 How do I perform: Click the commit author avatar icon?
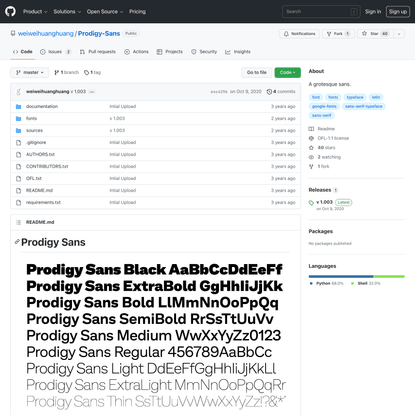(19, 92)
